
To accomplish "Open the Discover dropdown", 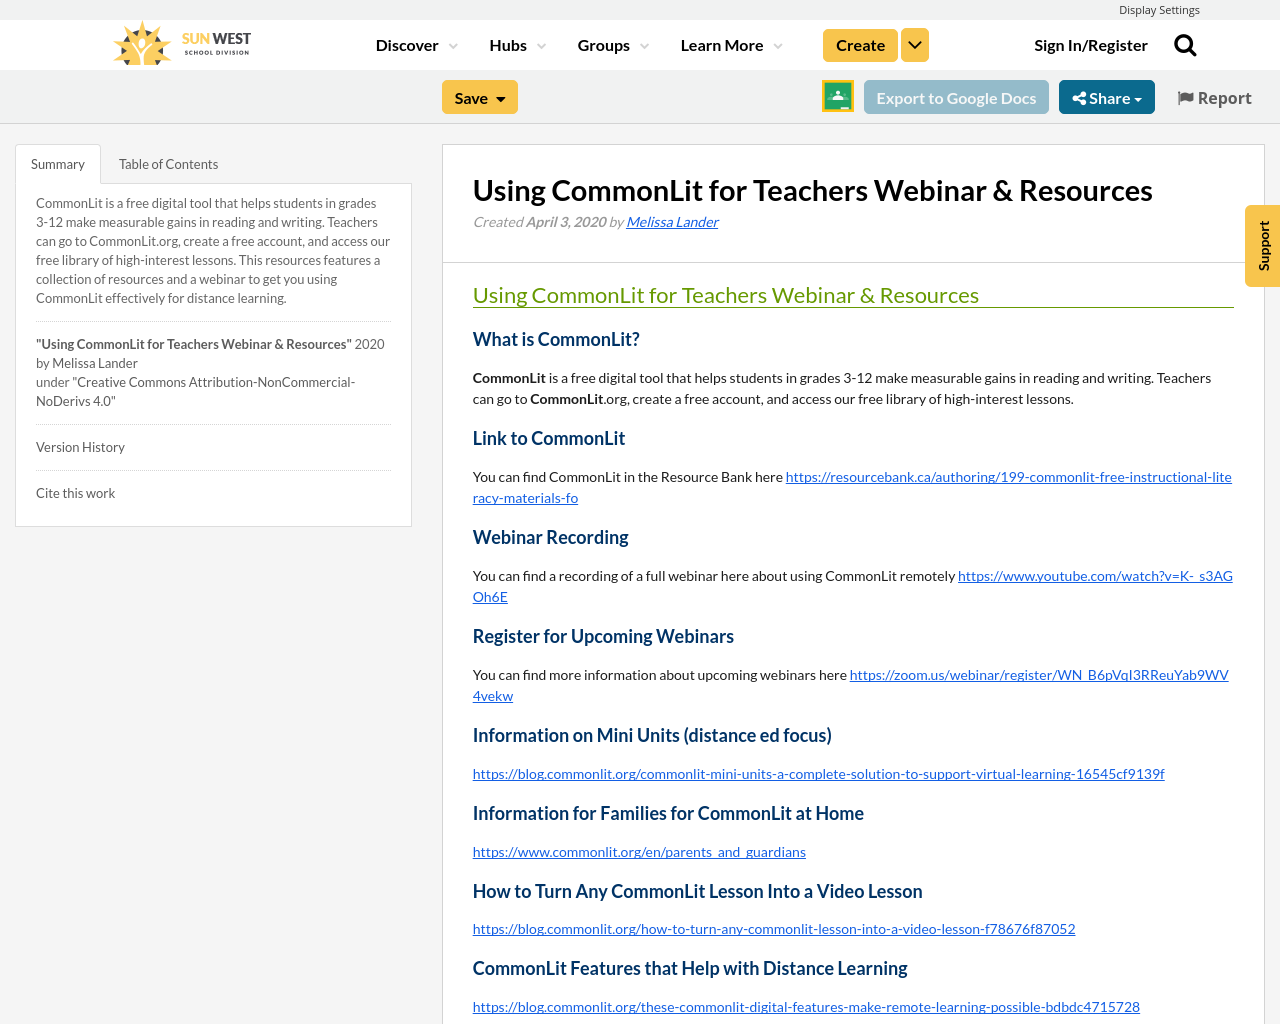I will [408, 44].
